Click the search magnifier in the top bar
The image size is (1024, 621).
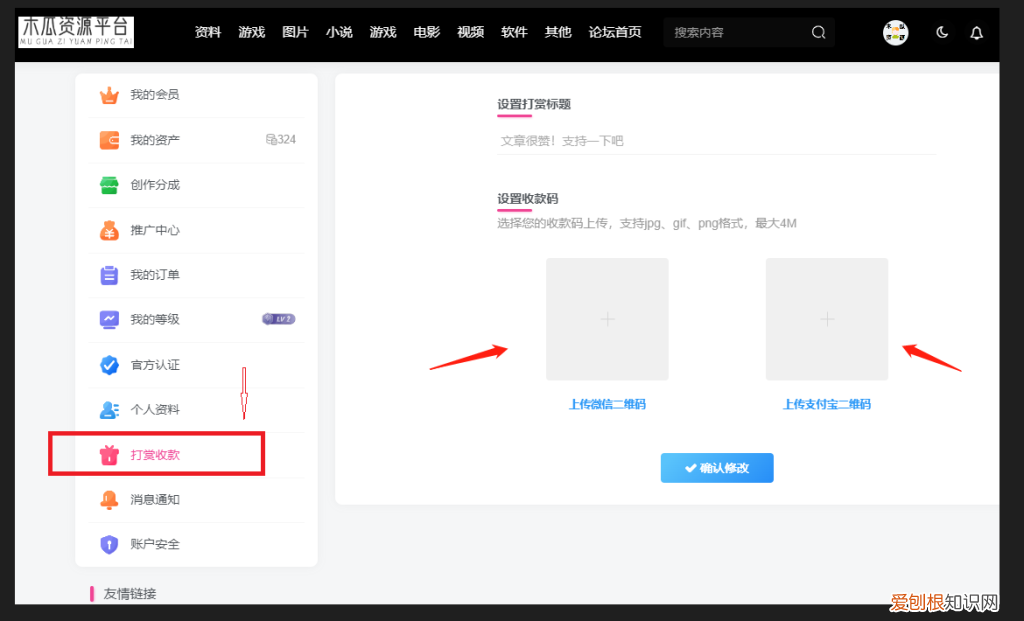pos(818,32)
